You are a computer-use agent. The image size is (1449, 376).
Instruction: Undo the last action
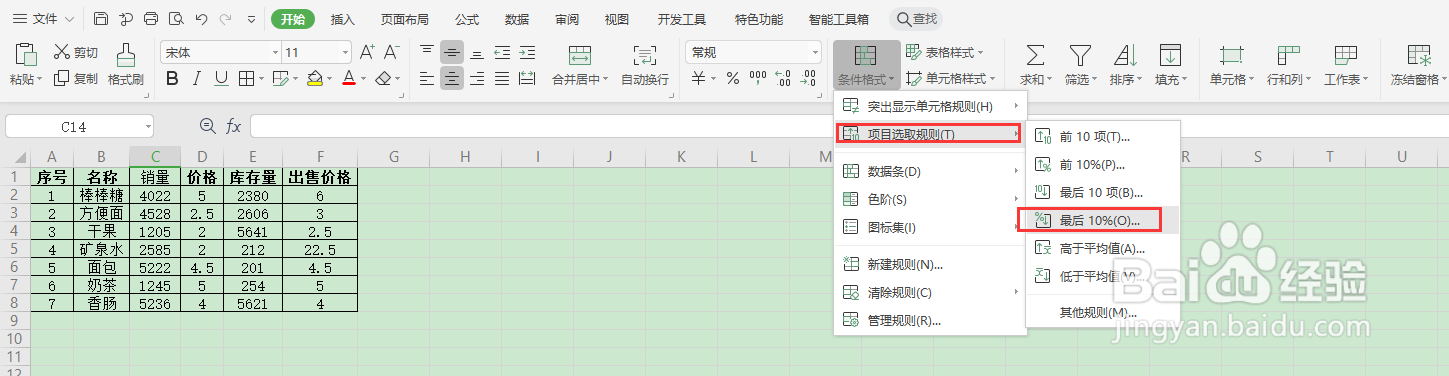click(x=201, y=18)
